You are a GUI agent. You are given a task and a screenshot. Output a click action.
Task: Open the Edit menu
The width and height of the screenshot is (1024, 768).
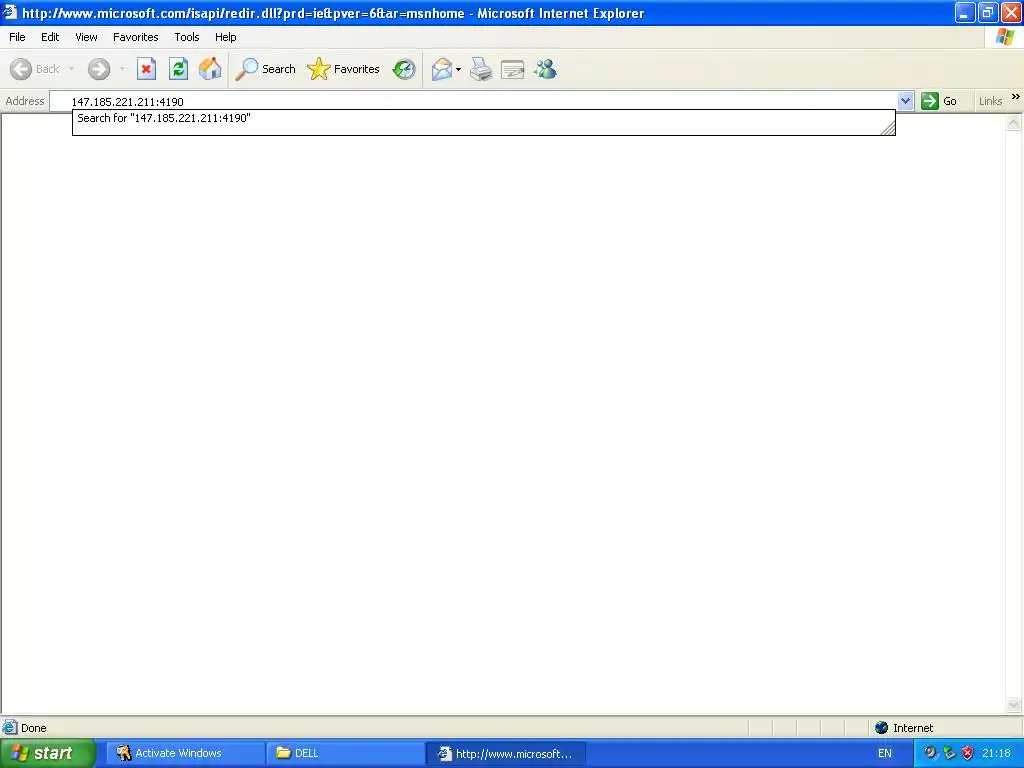50,37
